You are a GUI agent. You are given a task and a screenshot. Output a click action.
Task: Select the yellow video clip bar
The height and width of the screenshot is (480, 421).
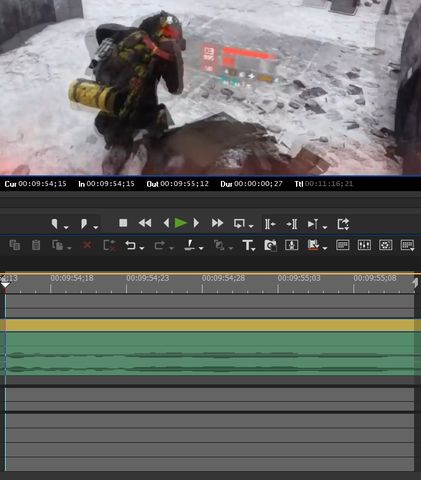click(210, 325)
